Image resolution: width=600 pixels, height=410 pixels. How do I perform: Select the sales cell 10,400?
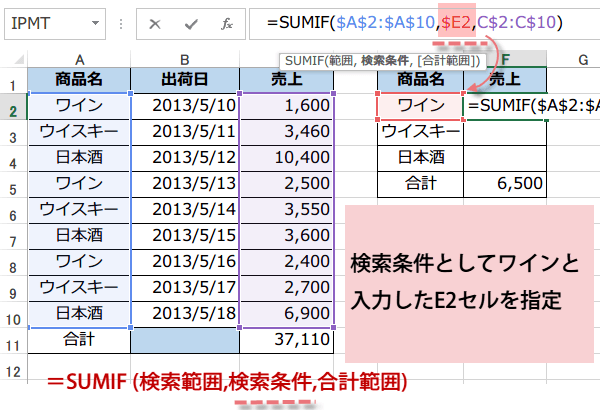tap(287, 158)
